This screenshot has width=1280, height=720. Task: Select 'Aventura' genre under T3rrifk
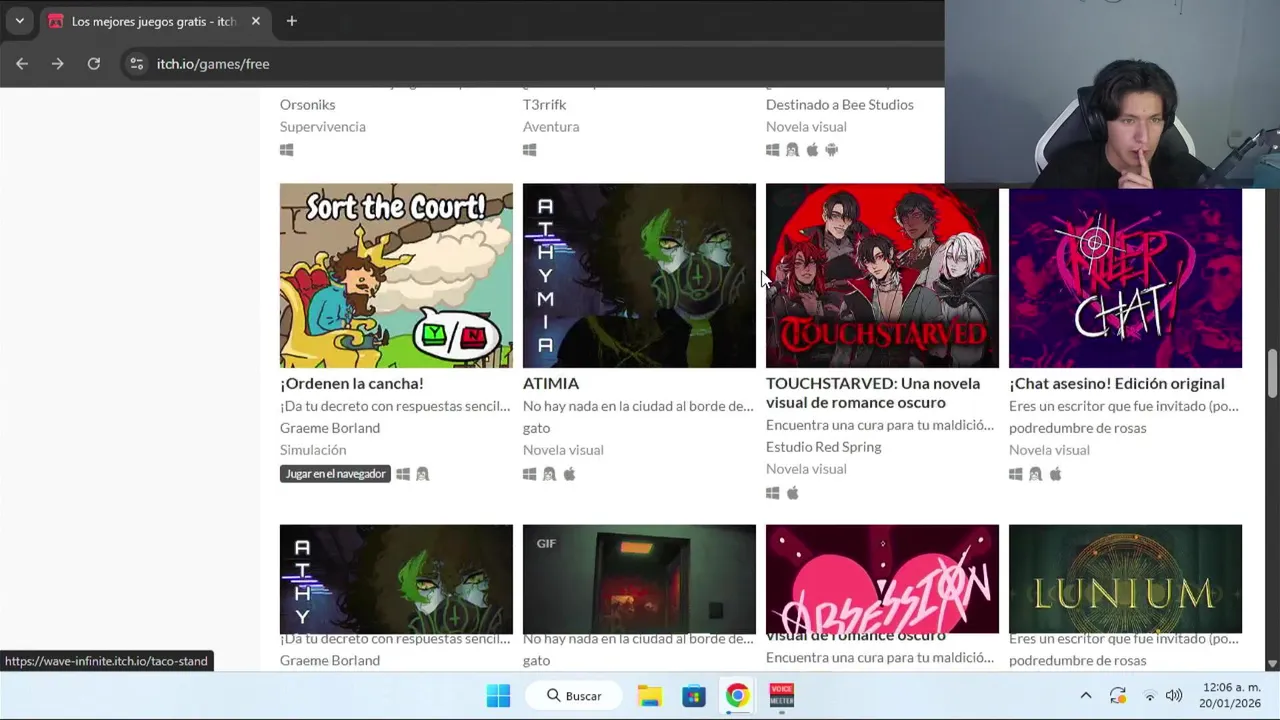pos(551,126)
